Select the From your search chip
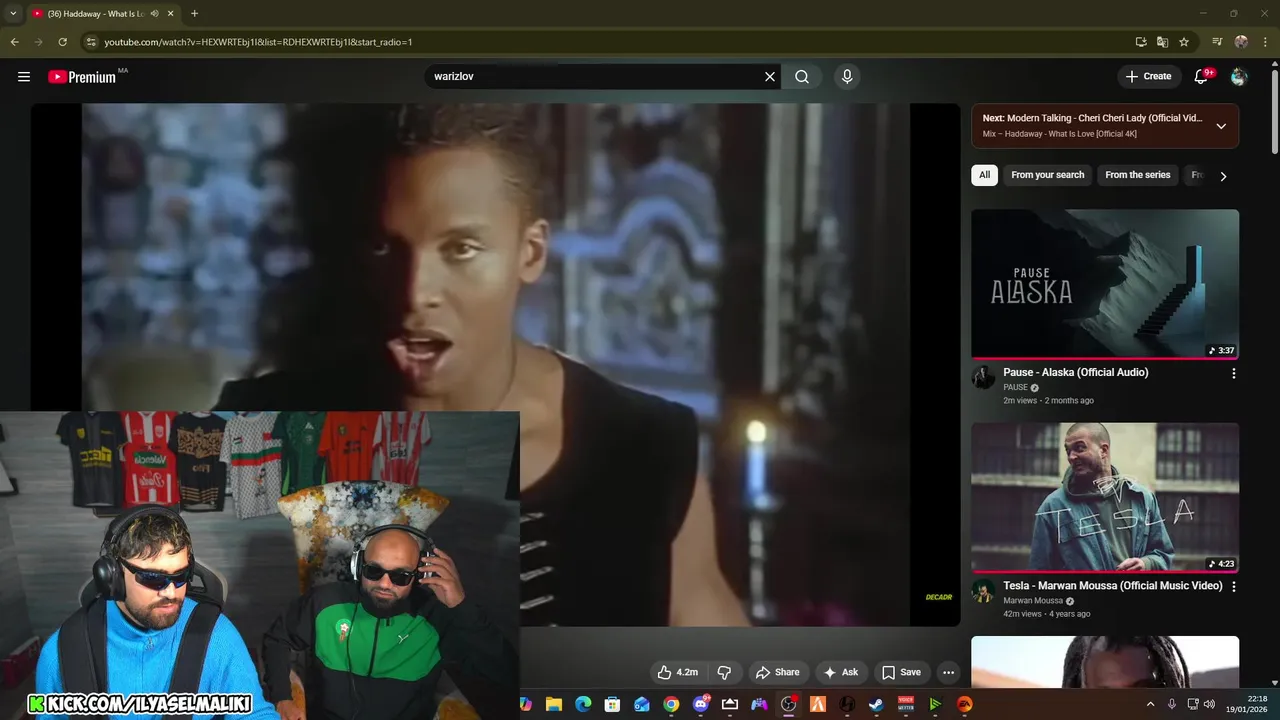 [1047, 175]
